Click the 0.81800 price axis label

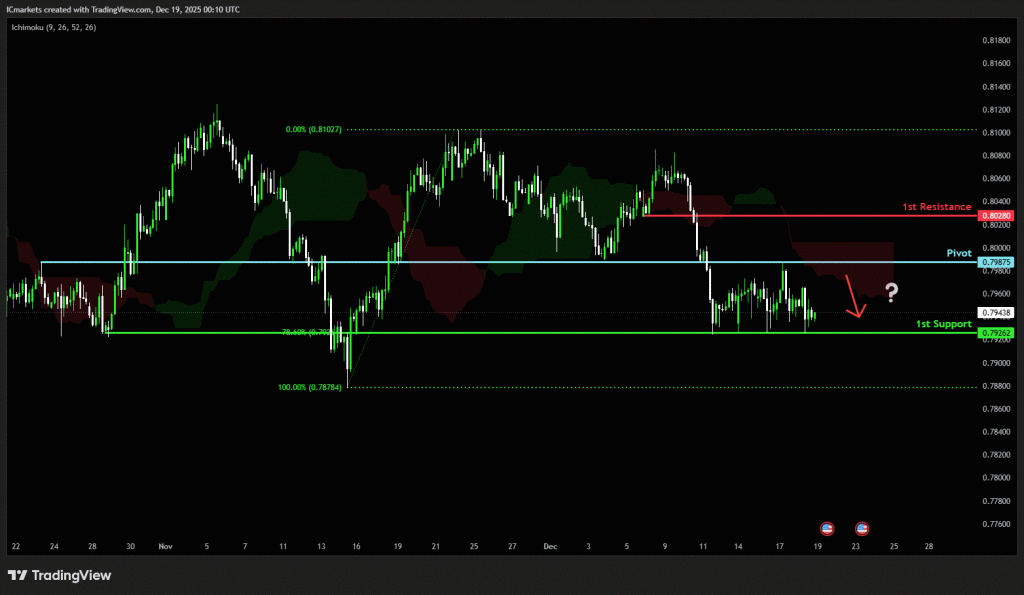coord(996,40)
